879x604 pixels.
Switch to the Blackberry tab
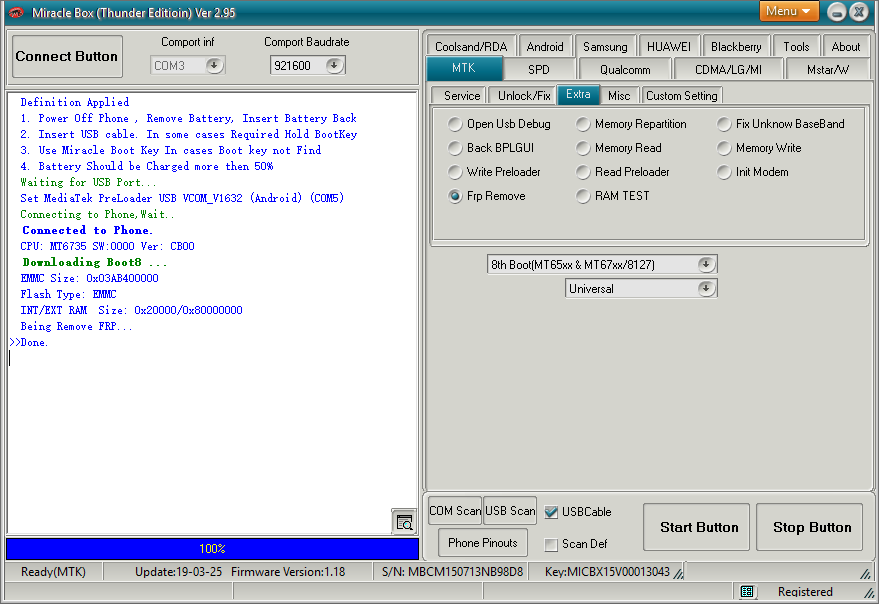coord(736,47)
